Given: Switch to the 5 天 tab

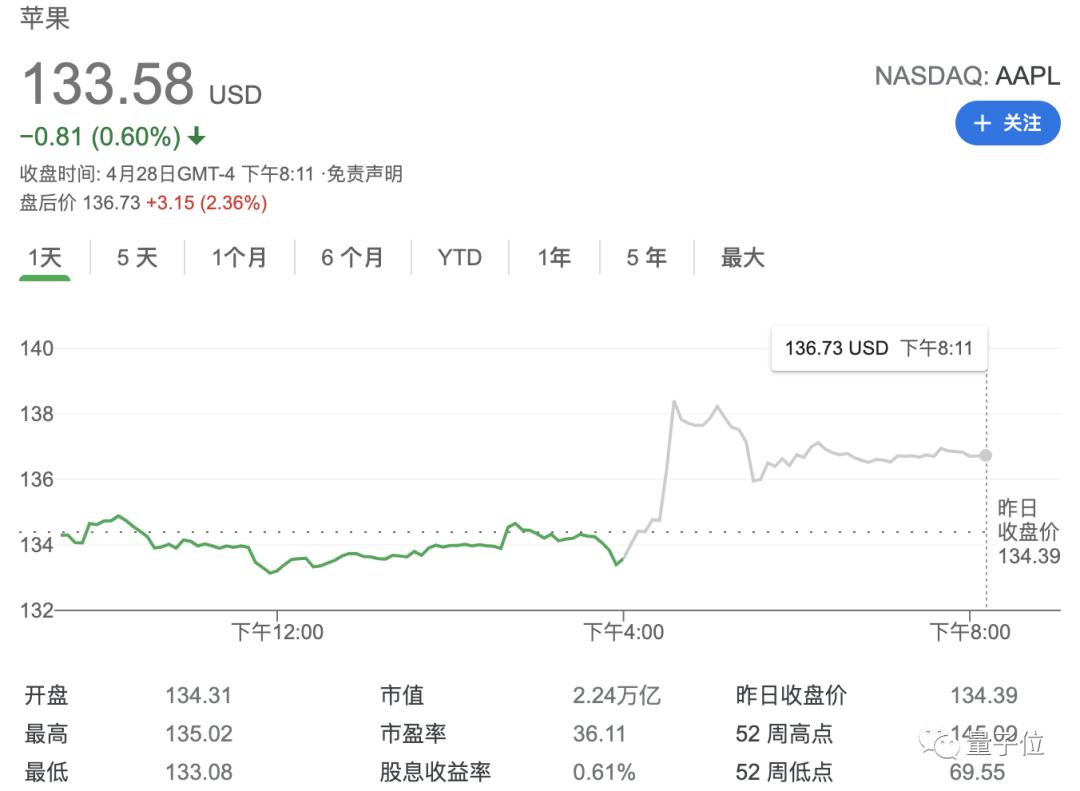Looking at the screenshot, I should point(137,258).
